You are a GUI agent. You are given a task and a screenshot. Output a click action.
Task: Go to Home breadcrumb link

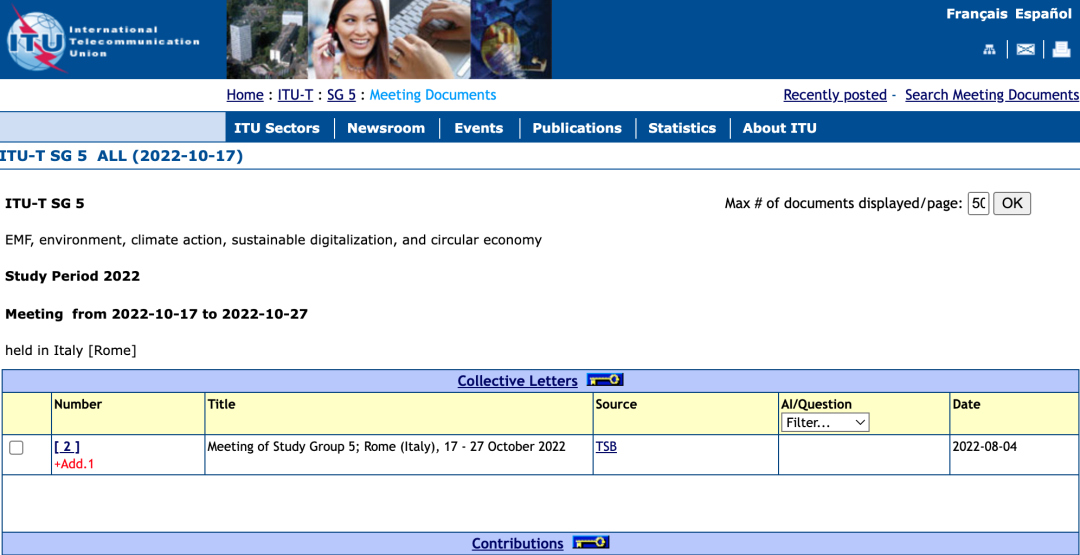coord(245,95)
